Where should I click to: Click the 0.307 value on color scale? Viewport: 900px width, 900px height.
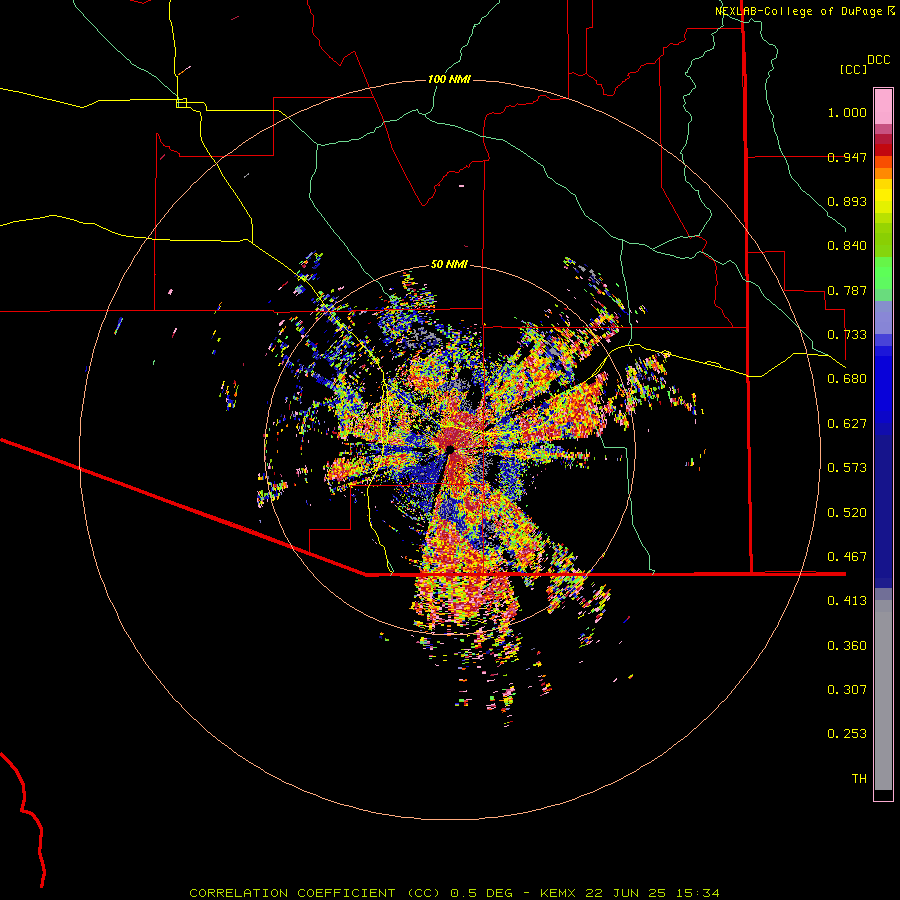click(847, 690)
